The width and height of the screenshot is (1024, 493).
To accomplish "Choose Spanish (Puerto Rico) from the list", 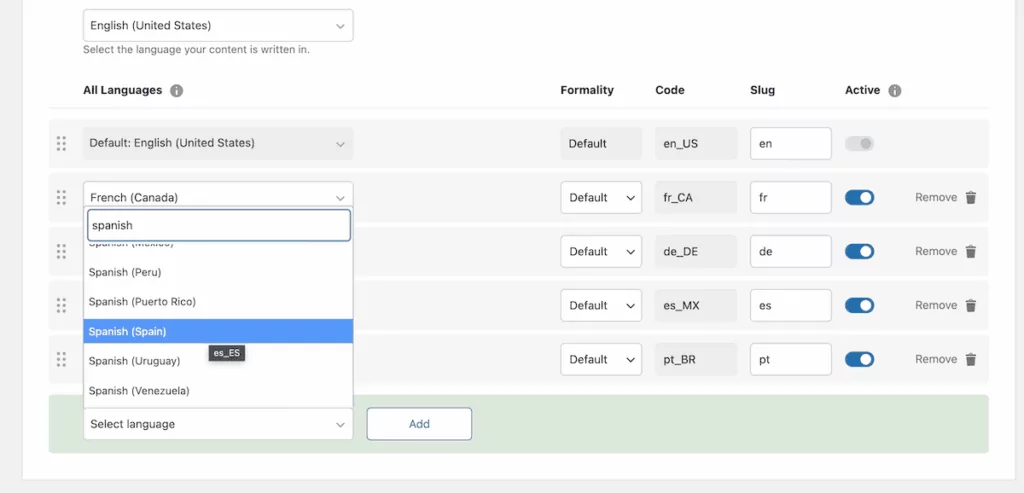I will (x=218, y=302).
